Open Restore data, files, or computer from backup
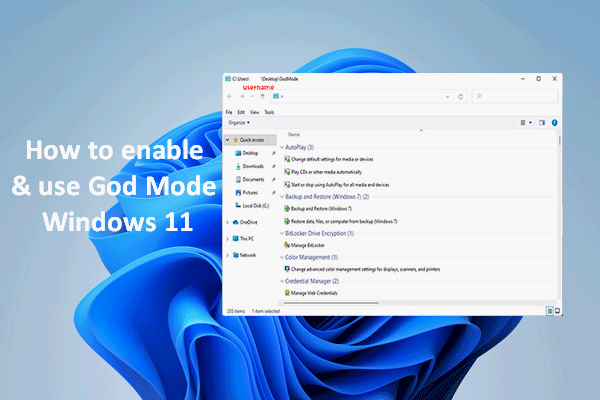Viewport: 600px width, 400px height. [x=344, y=221]
